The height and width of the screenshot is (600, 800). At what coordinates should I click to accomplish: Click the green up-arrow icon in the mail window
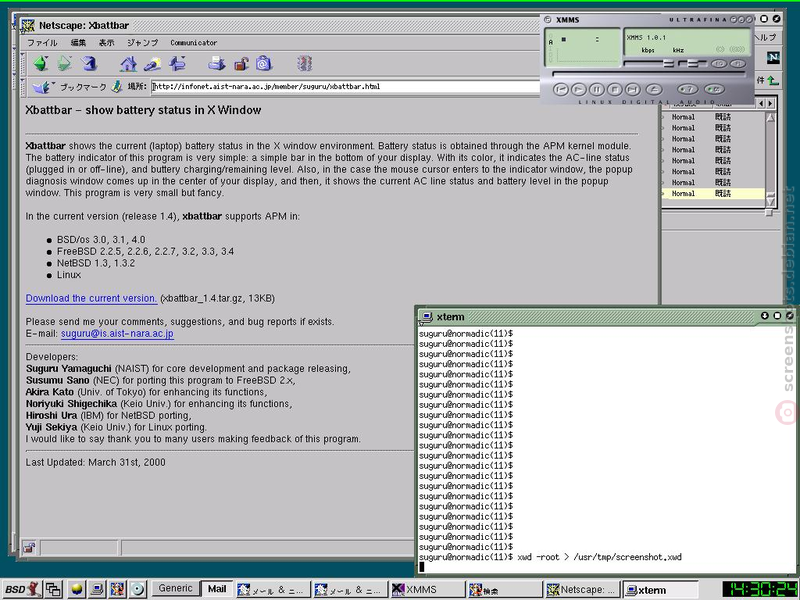tap(773, 80)
